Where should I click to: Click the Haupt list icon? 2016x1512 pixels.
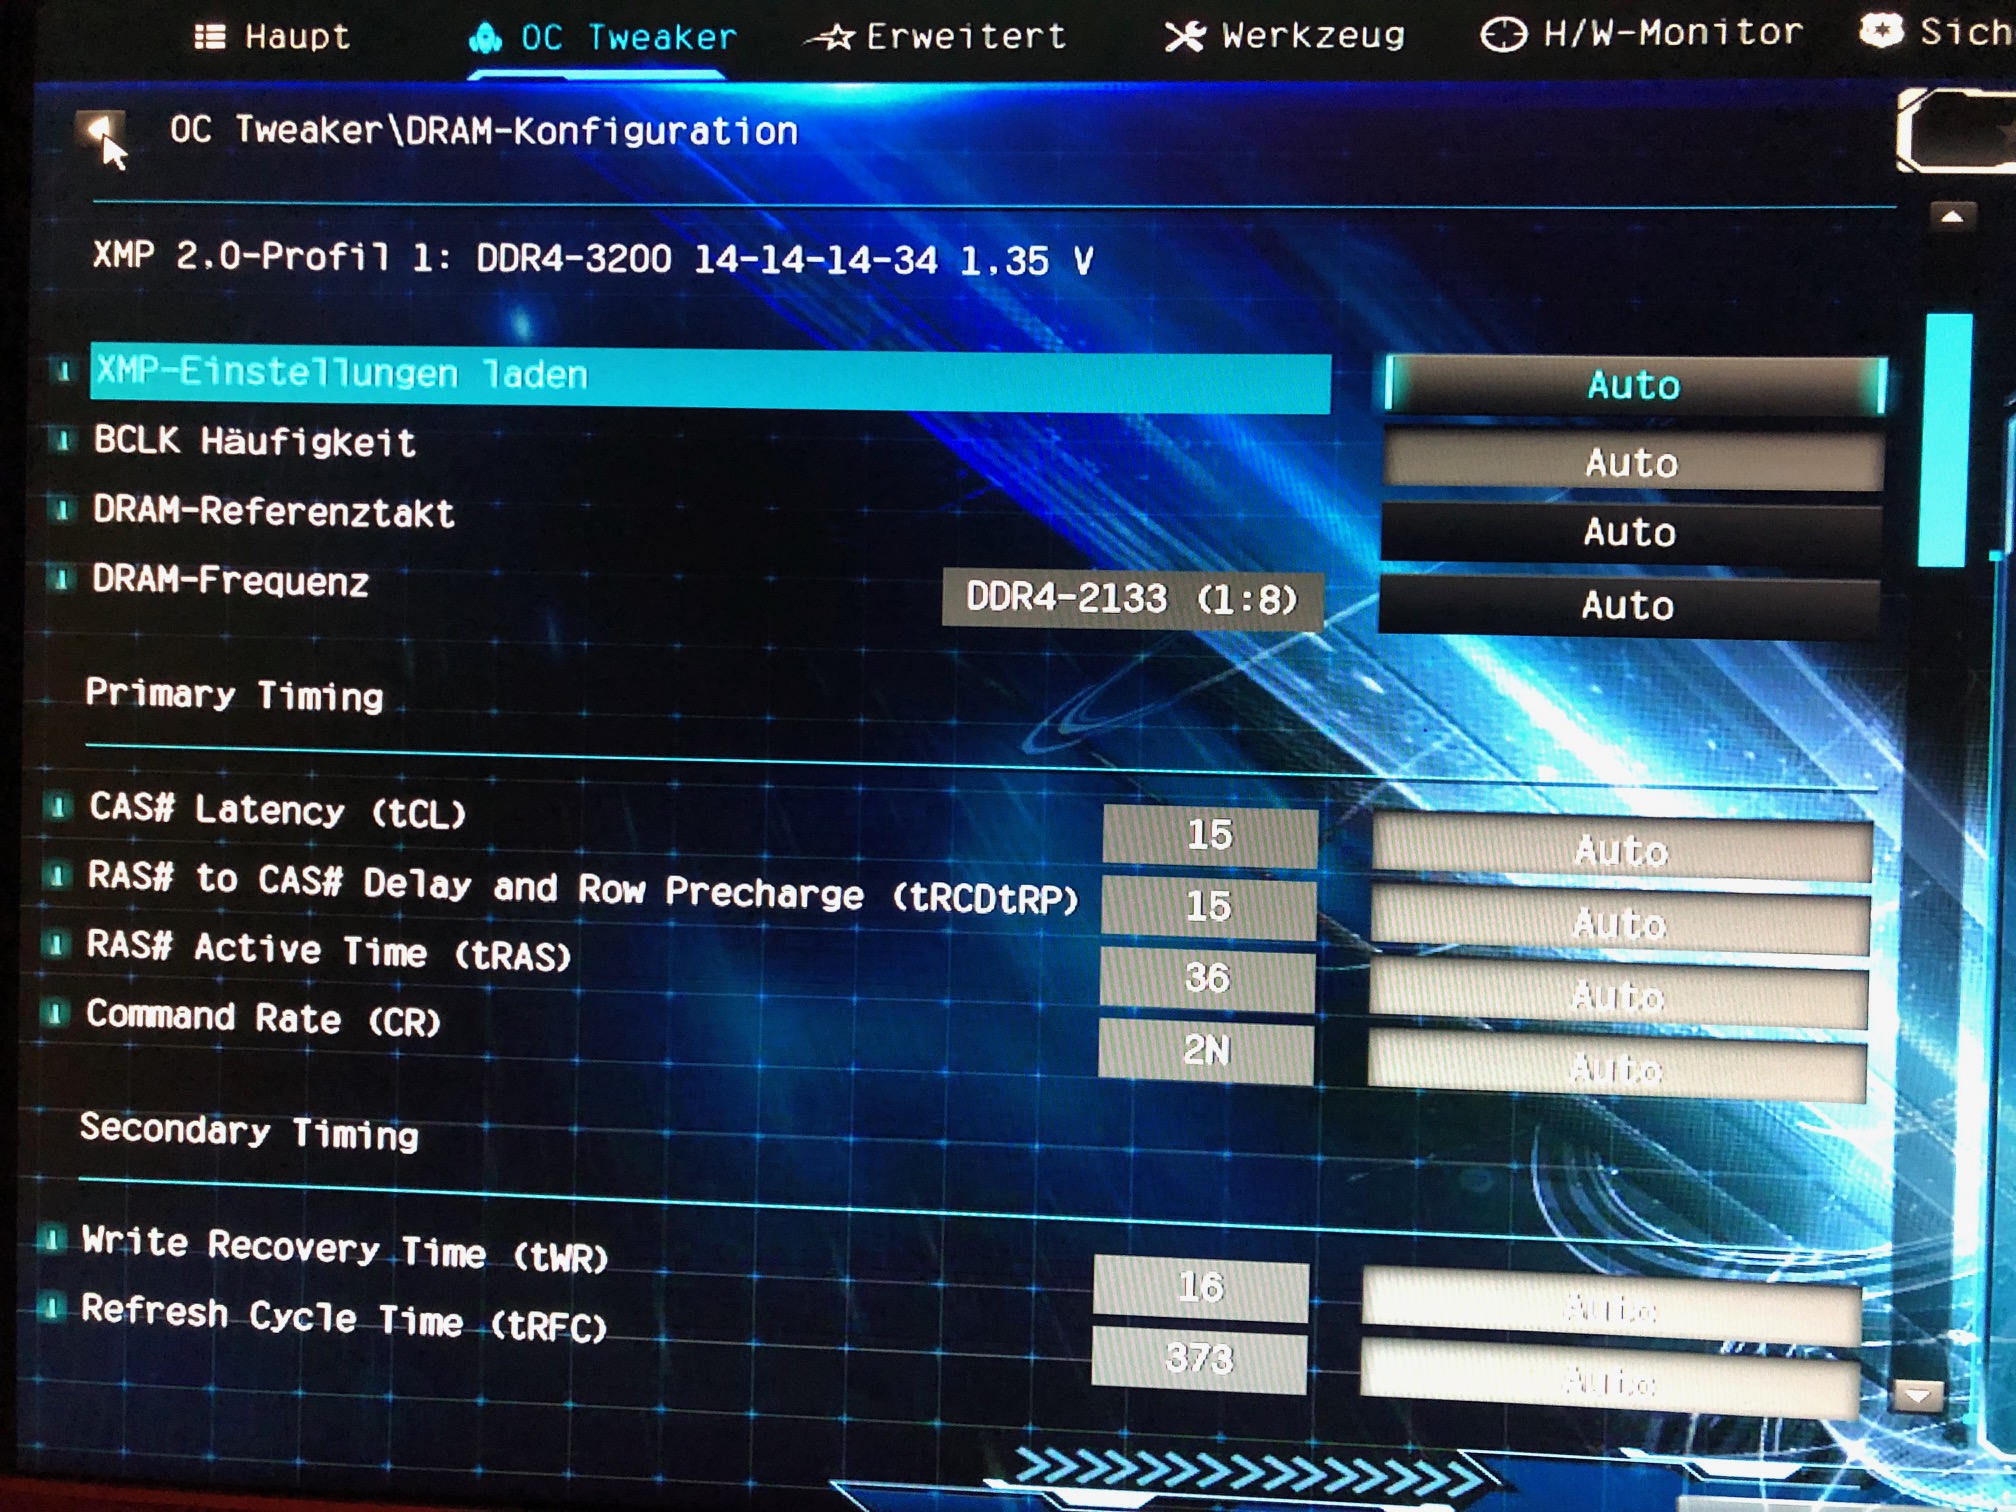point(210,37)
